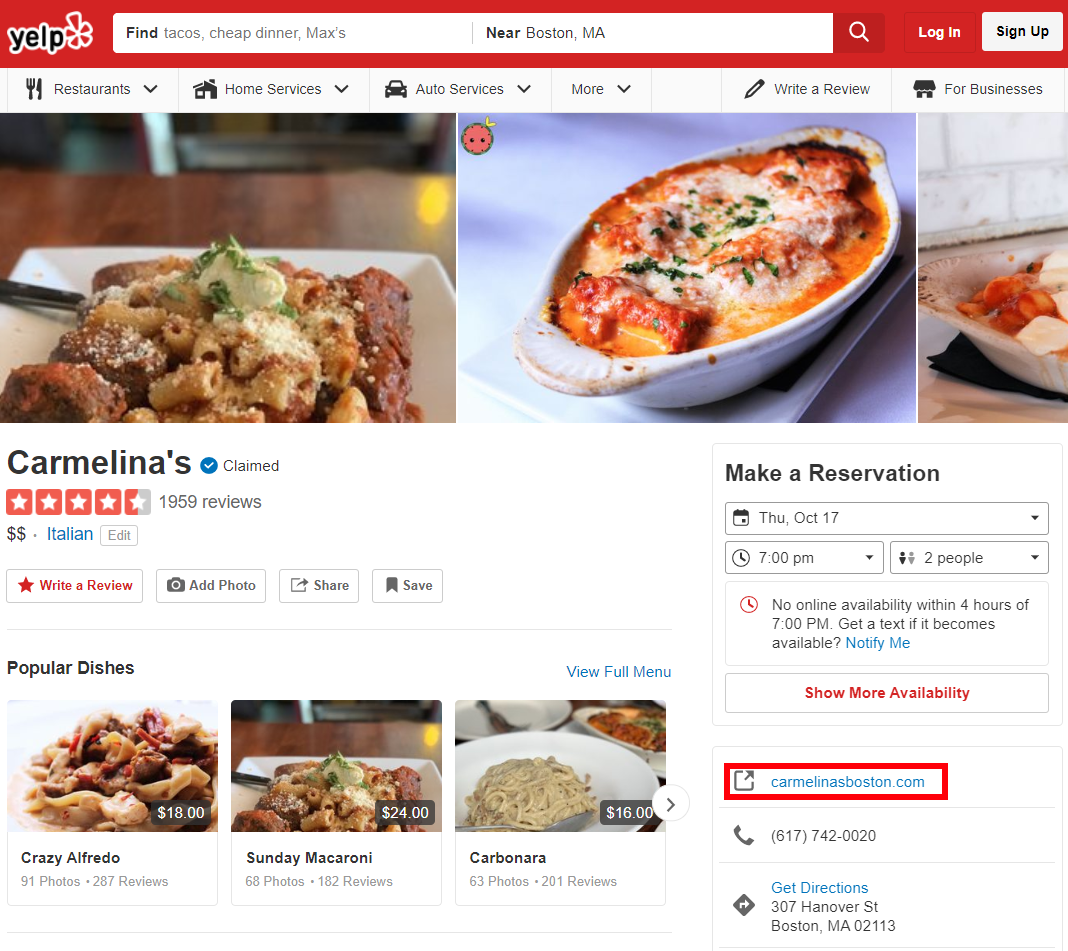Click the Sign Up button
1068x951 pixels.
(x=1022, y=31)
